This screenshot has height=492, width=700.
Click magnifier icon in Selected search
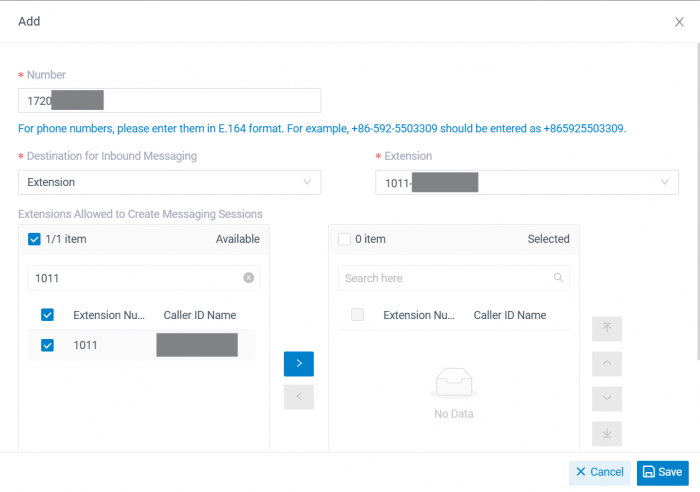pos(558,278)
